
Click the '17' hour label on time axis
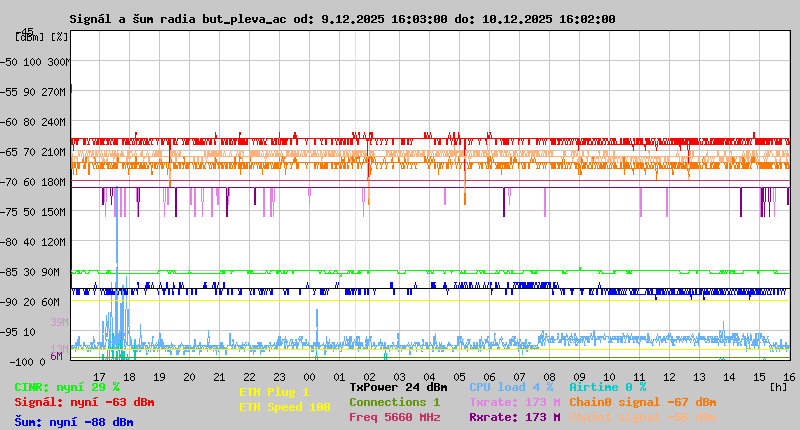coord(99,377)
